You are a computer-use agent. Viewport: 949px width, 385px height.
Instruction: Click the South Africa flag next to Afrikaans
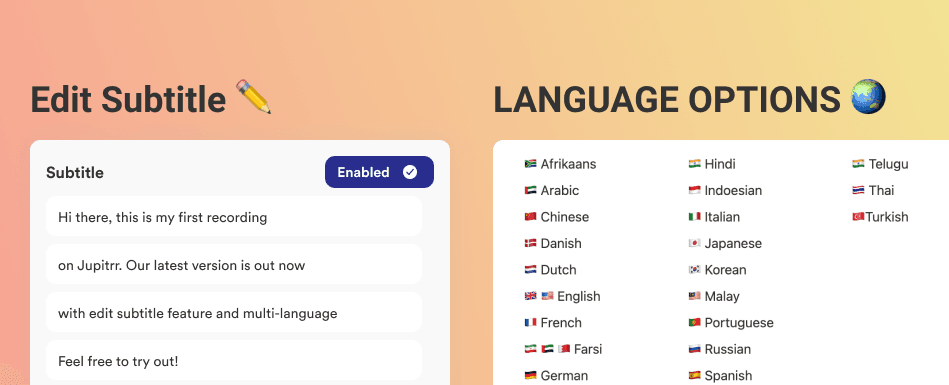(530, 164)
